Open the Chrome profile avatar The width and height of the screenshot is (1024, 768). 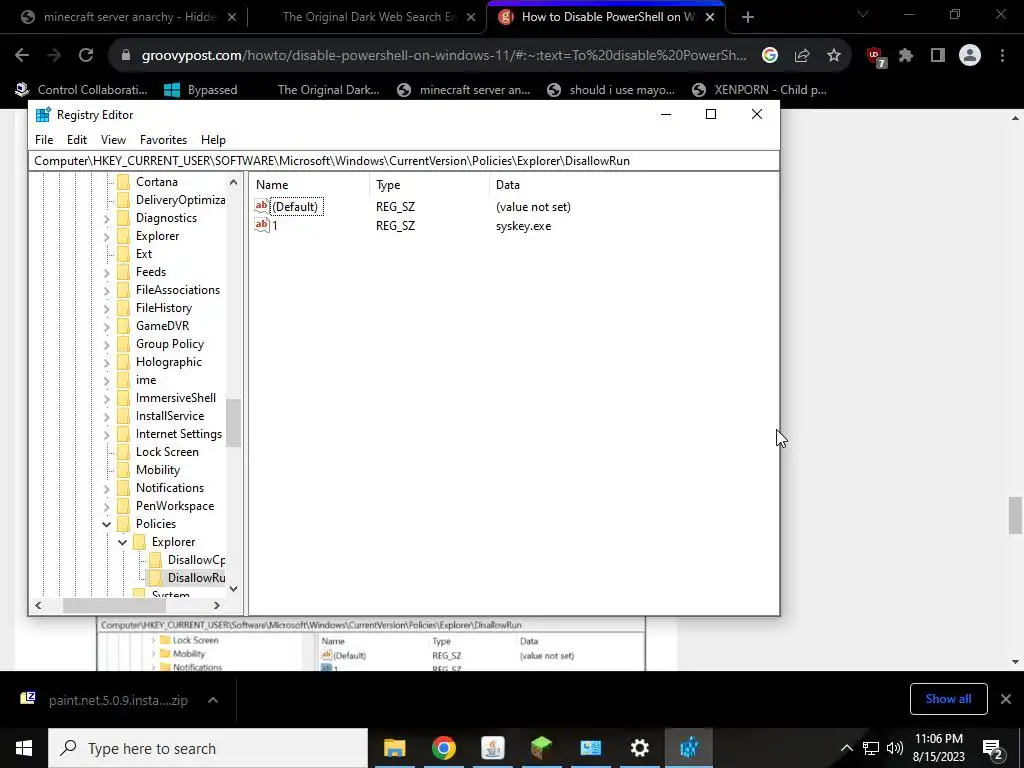(x=970, y=56)
